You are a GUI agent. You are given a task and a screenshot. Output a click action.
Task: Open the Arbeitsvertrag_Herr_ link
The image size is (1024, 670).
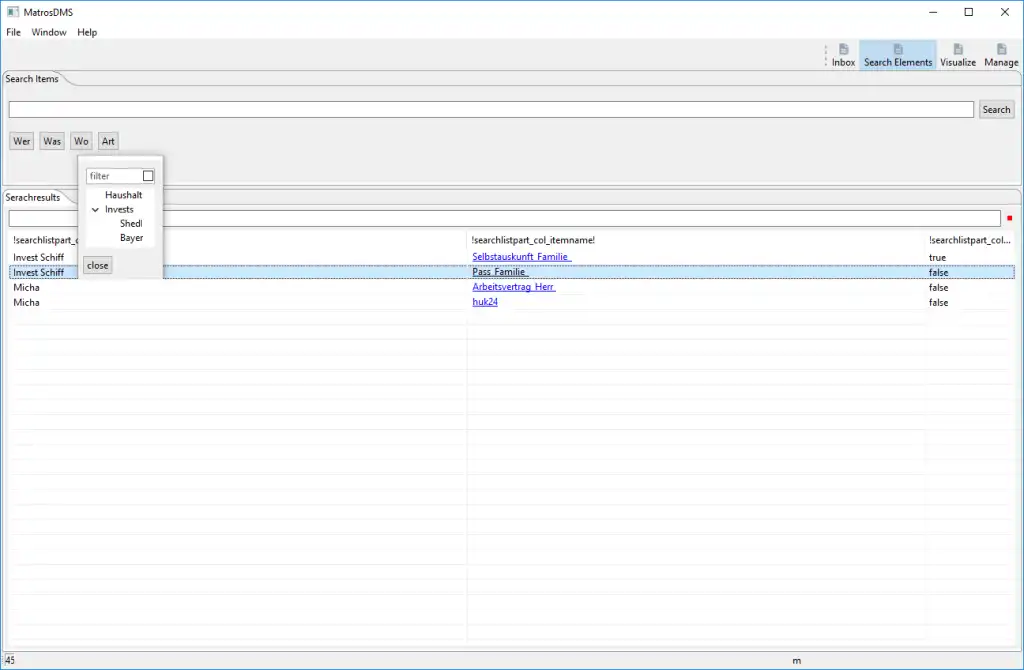tap(513, 287)
